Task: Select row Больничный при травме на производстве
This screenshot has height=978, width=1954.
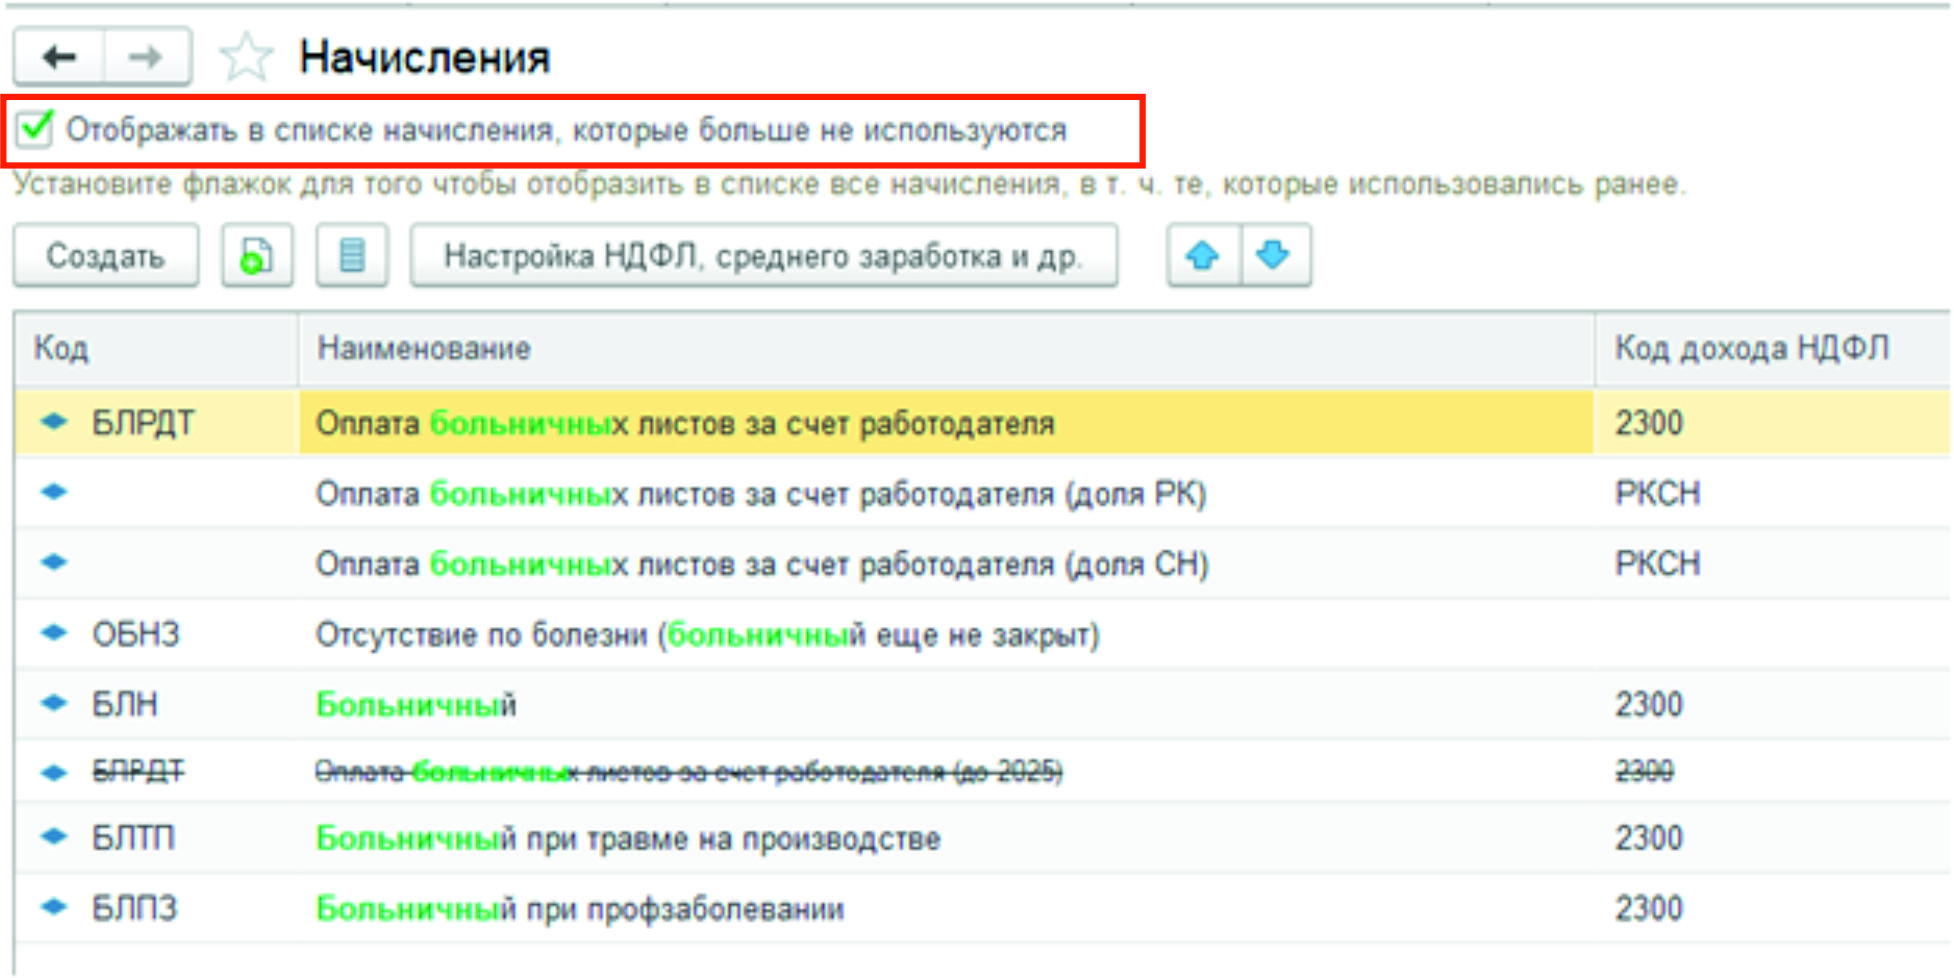Action: 628,838
